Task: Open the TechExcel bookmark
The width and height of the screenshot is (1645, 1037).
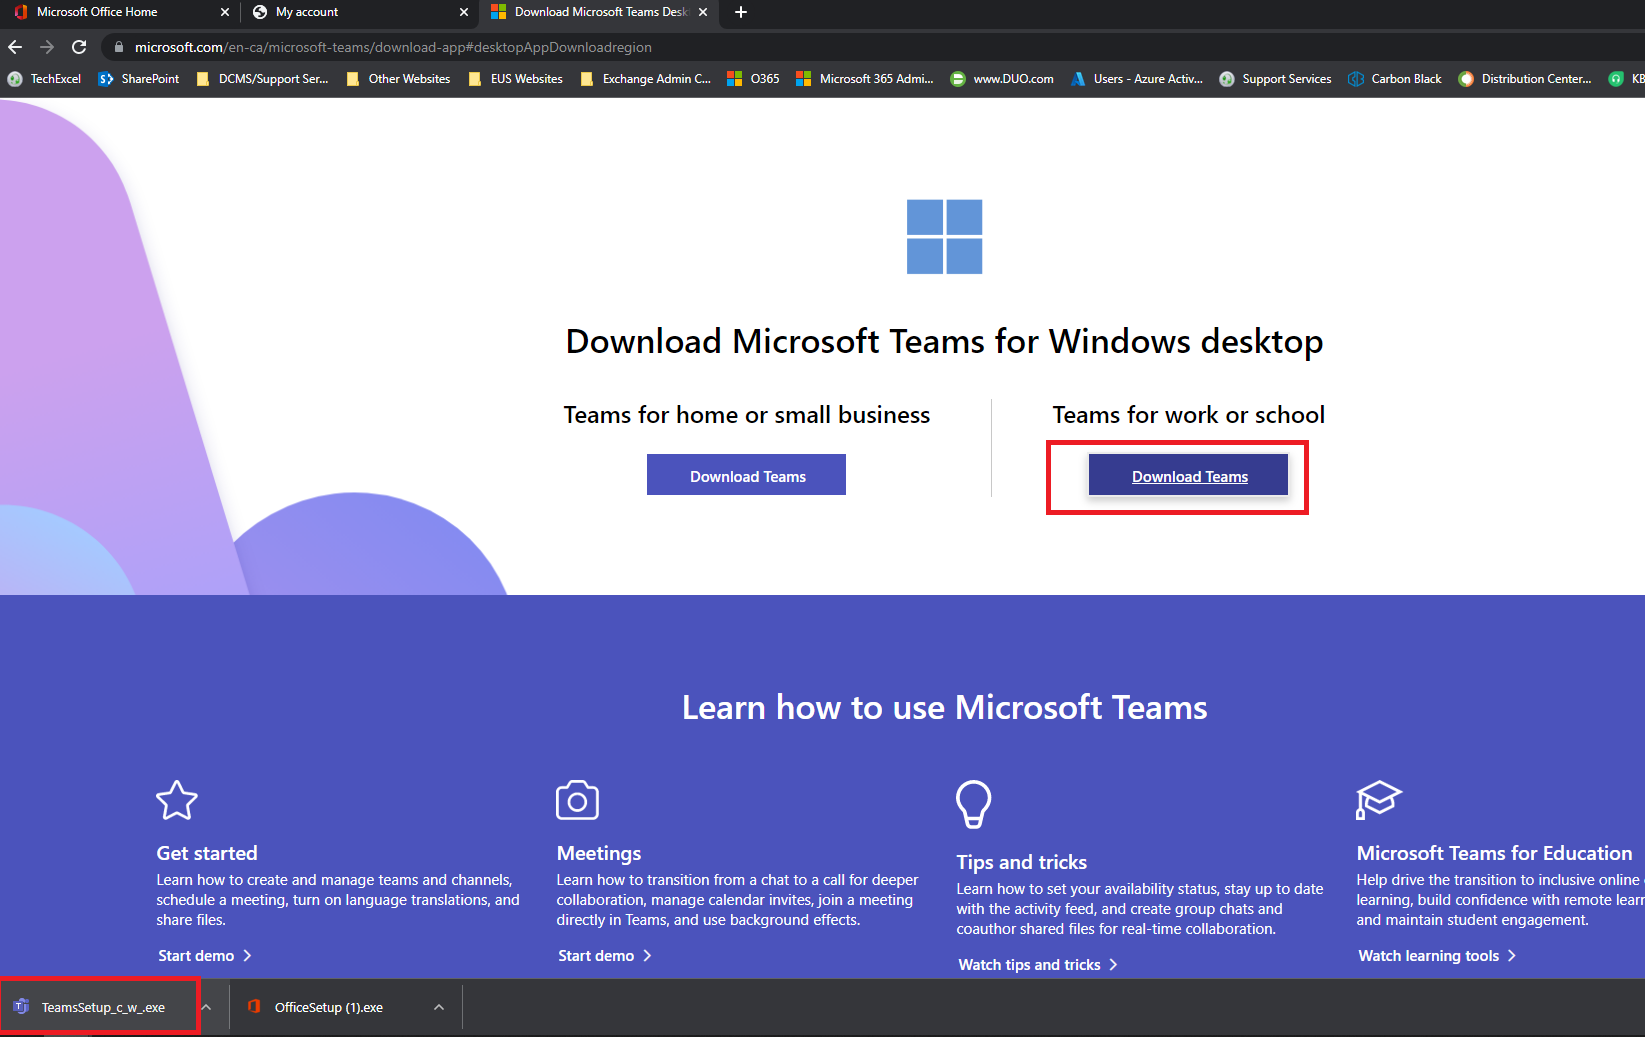Action: click(x=44, y=79)
